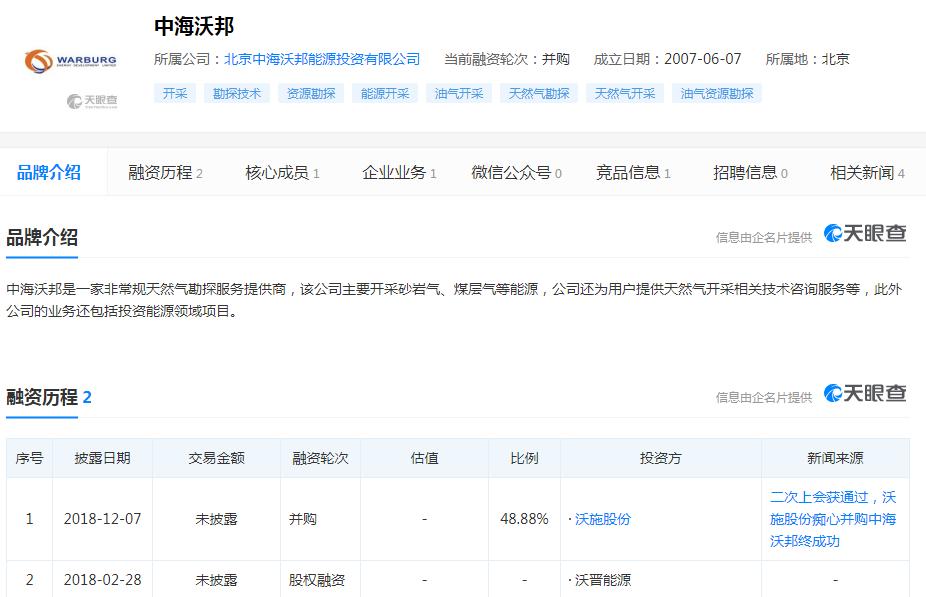The height and width of the screenshot is (597, 926).
Task: Click the date cell 2018-02-28
Action: point(102,580)
